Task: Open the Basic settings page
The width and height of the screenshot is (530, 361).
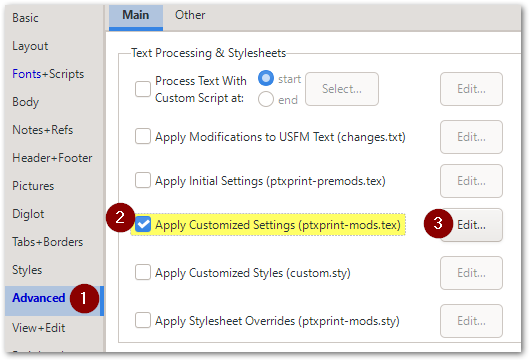Action: click(x=25, y=18)
